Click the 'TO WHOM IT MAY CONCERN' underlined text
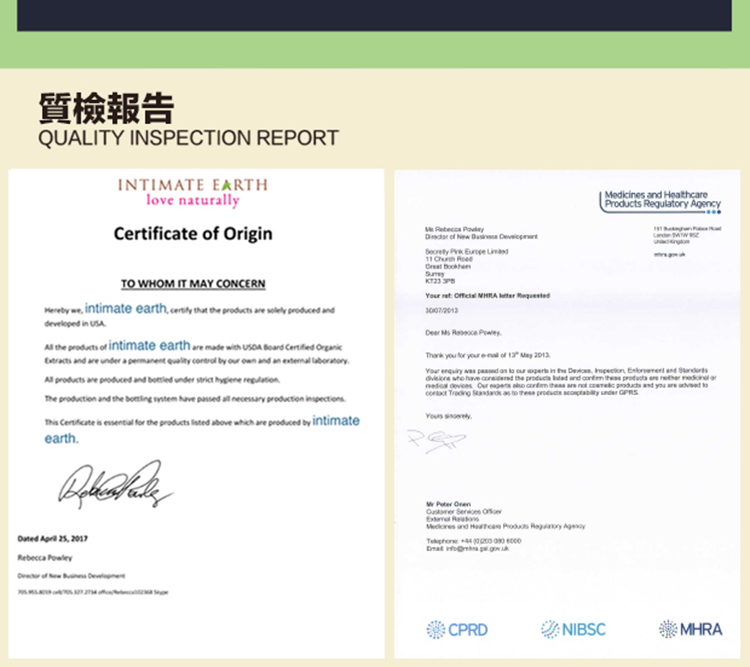 pos(193,284)
